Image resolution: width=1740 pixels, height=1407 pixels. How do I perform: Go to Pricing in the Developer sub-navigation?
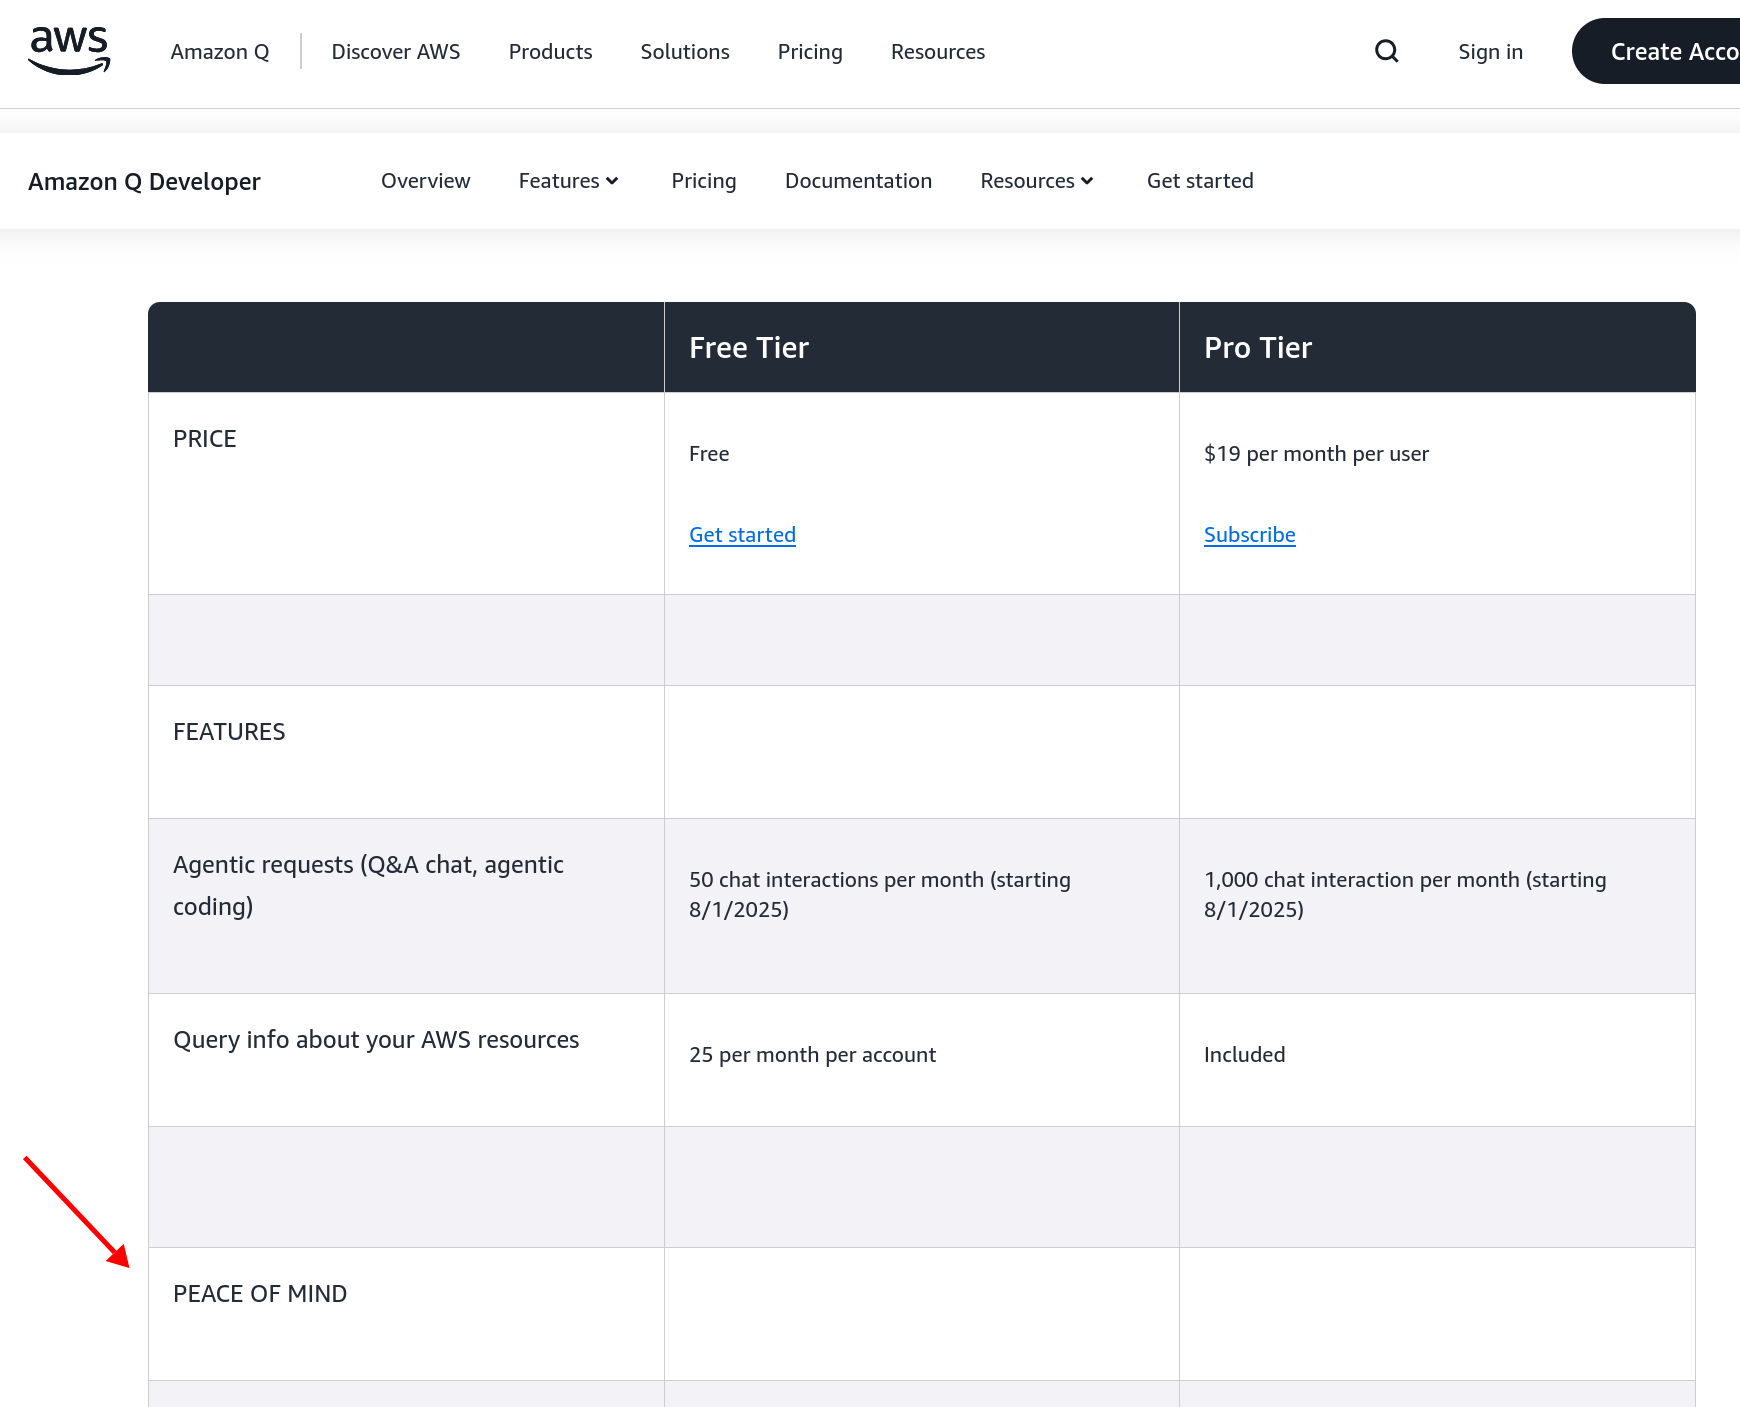click(x=703, y=181)
